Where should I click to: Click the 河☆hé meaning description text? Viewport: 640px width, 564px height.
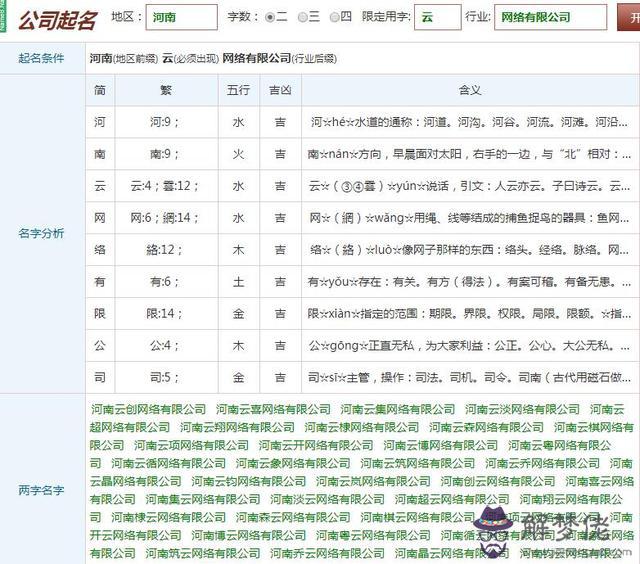469,122
